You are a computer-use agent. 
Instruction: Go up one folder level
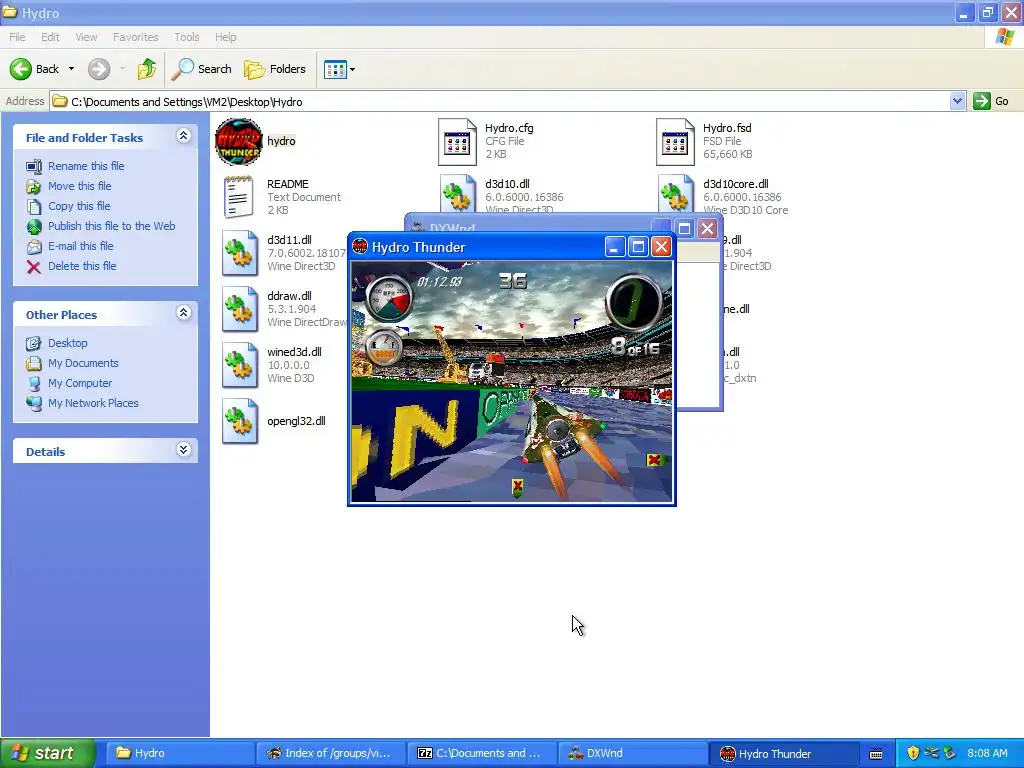146,69
